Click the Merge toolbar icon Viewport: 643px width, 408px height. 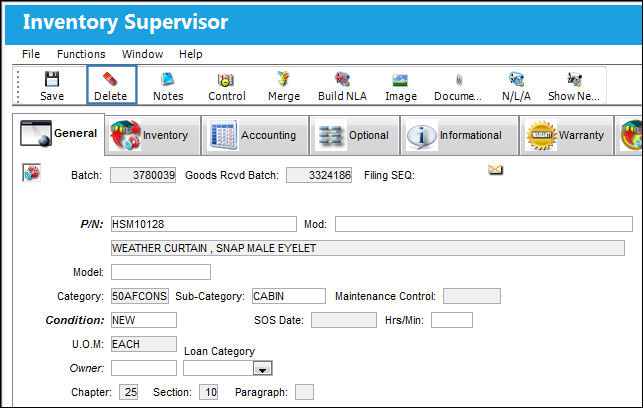pos(283,78)
